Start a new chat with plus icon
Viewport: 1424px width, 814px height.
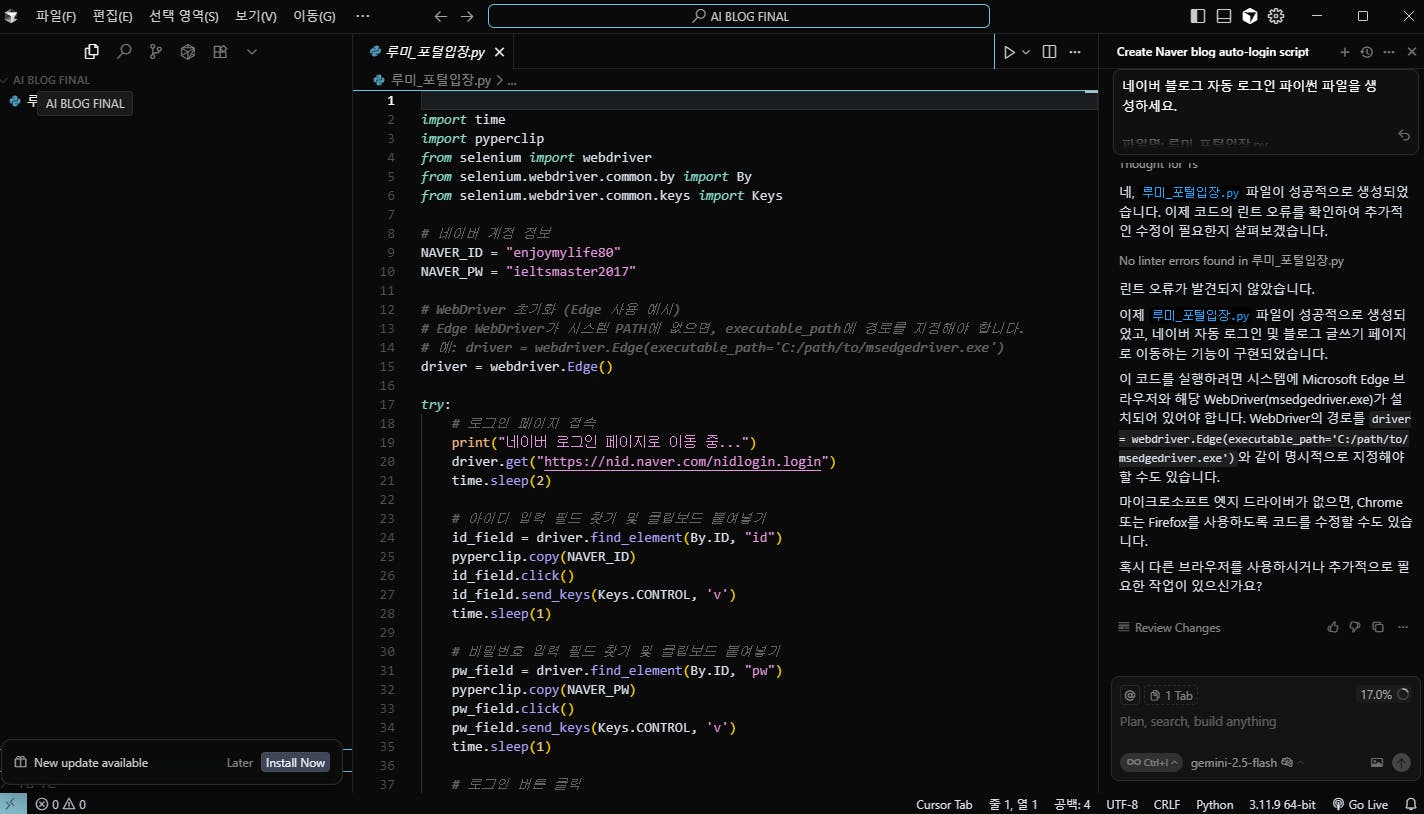coord(1345,52)
